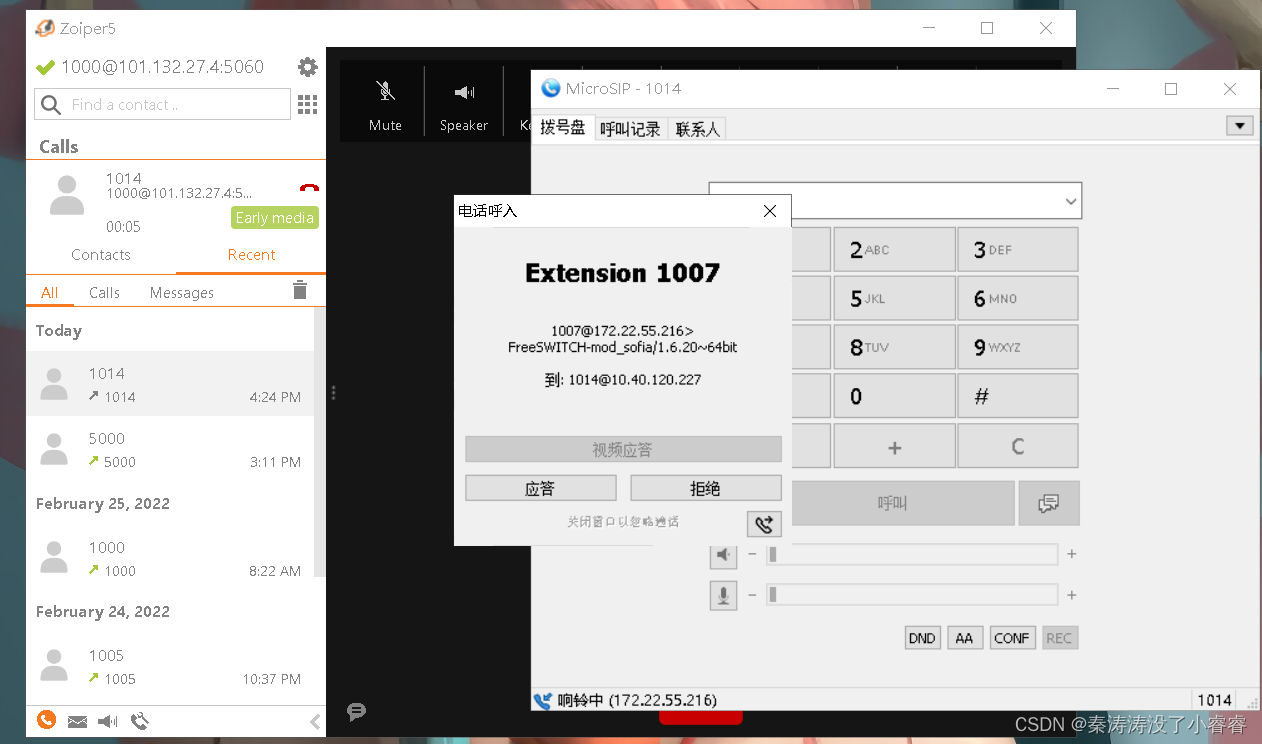The height and width of the screenshot is (744, 1262).
Task: Click the trash icon to clear call history
Action: click(x=299, y=291)
